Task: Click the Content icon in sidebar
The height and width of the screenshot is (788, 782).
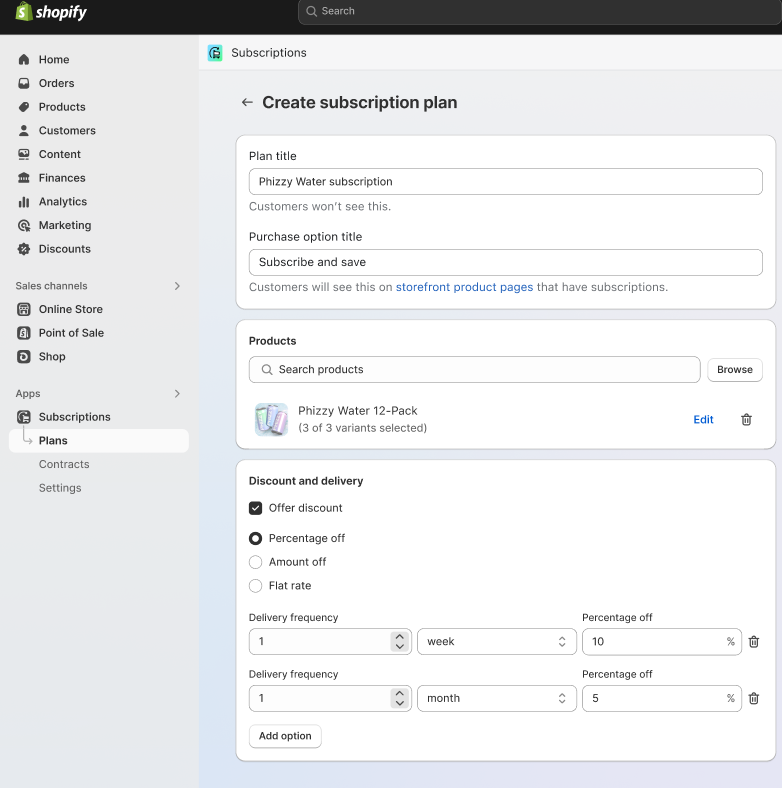Action: pos(24,154)
